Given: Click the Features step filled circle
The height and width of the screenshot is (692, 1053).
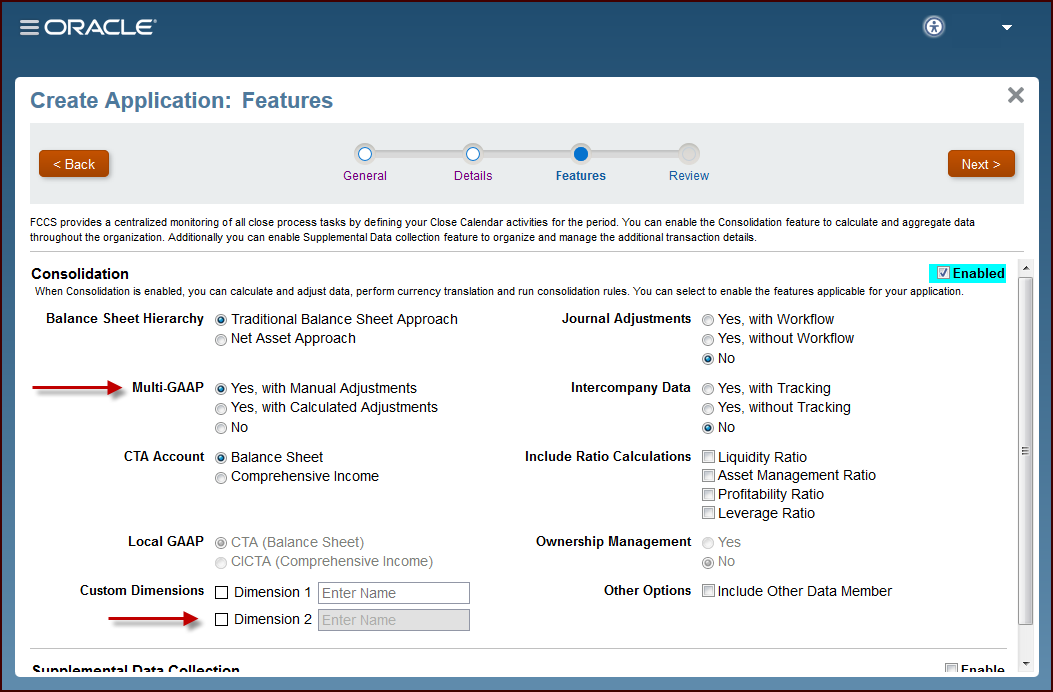Looking at the screenshot, I should (581, 154).
